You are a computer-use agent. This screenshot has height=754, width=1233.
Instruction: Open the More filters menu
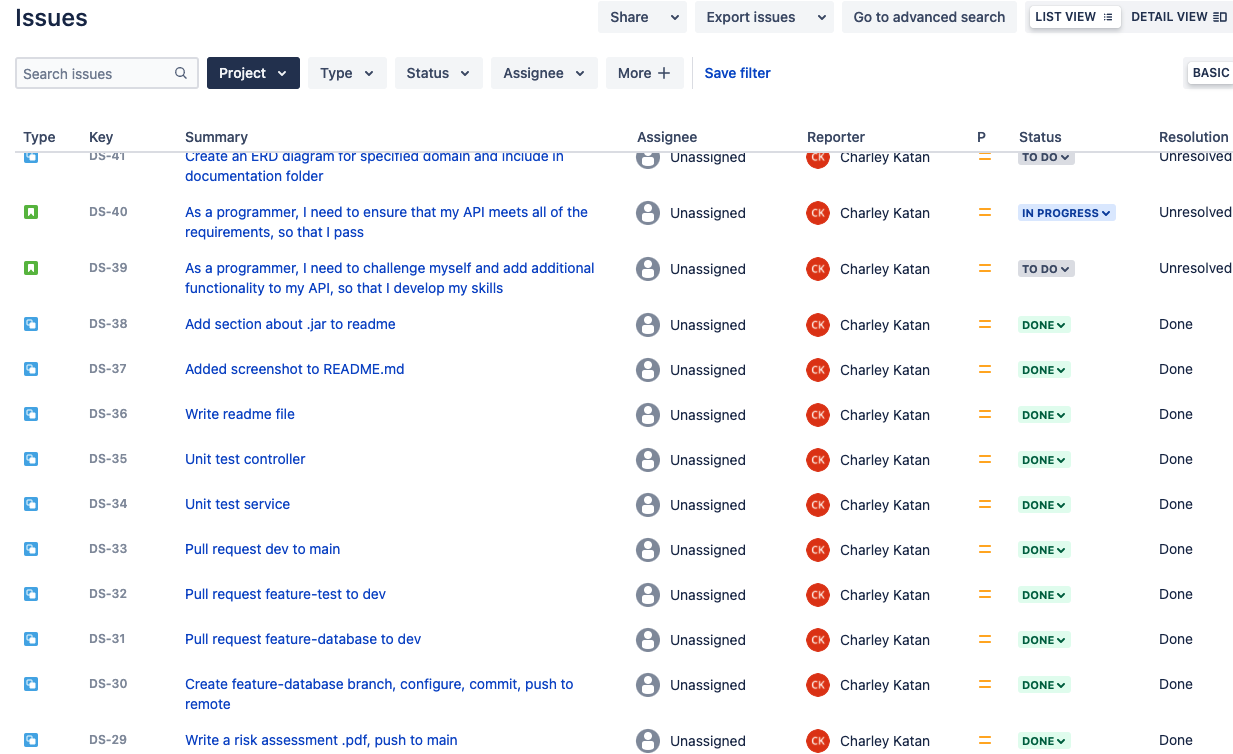tap(645, 72)
